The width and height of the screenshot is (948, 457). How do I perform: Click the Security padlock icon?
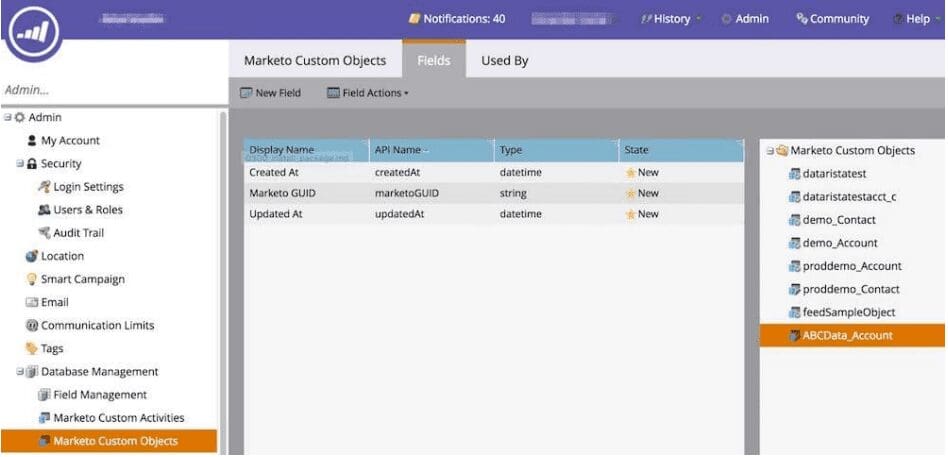coord(31,164)
